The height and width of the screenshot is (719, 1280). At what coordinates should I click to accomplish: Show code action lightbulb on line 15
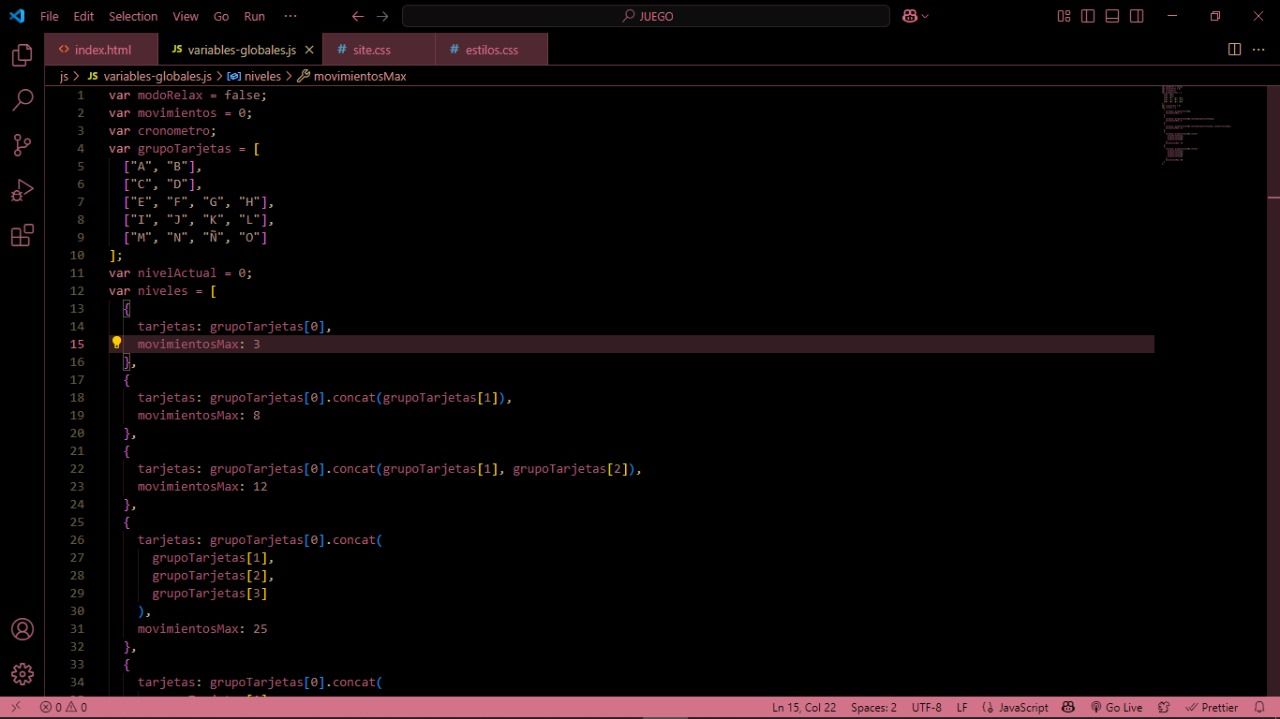pos(116,343)
